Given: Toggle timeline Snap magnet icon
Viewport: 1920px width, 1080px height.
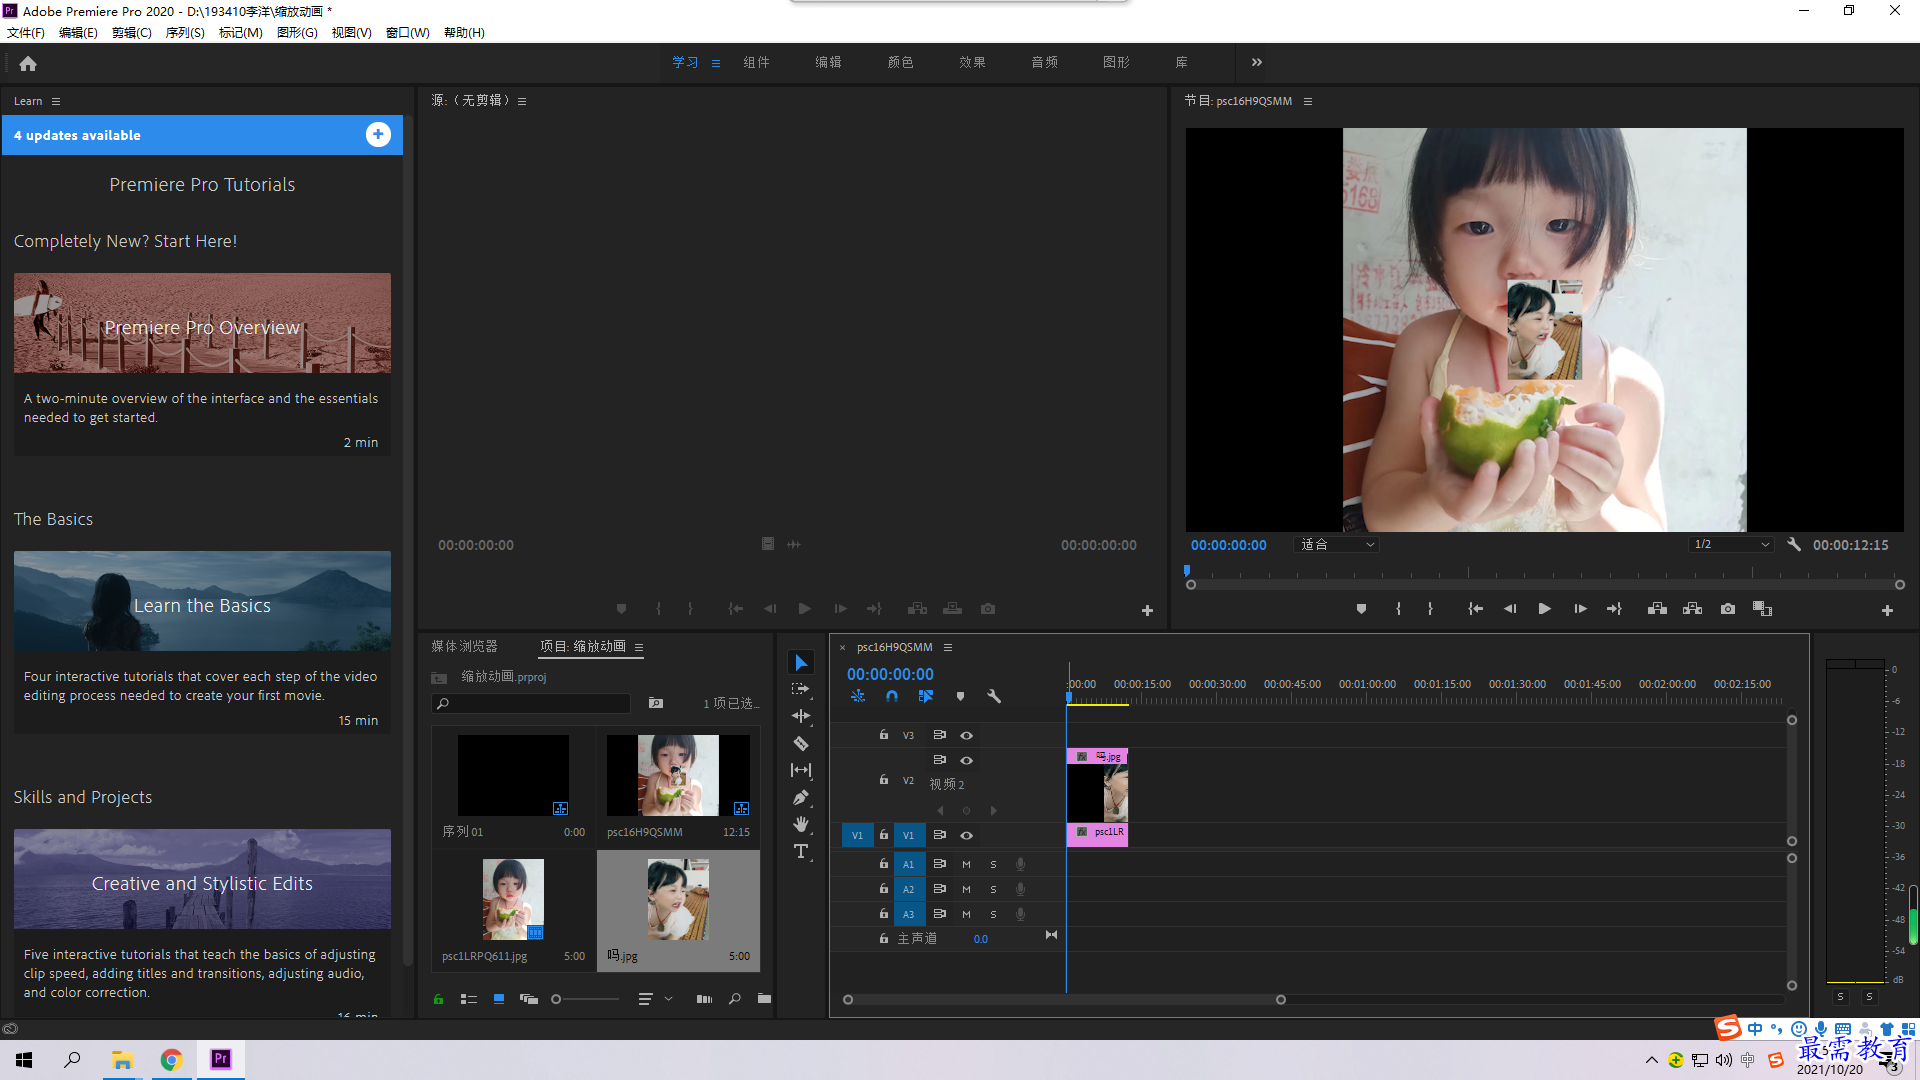Looking at the screenshot, I should [892, 696].
